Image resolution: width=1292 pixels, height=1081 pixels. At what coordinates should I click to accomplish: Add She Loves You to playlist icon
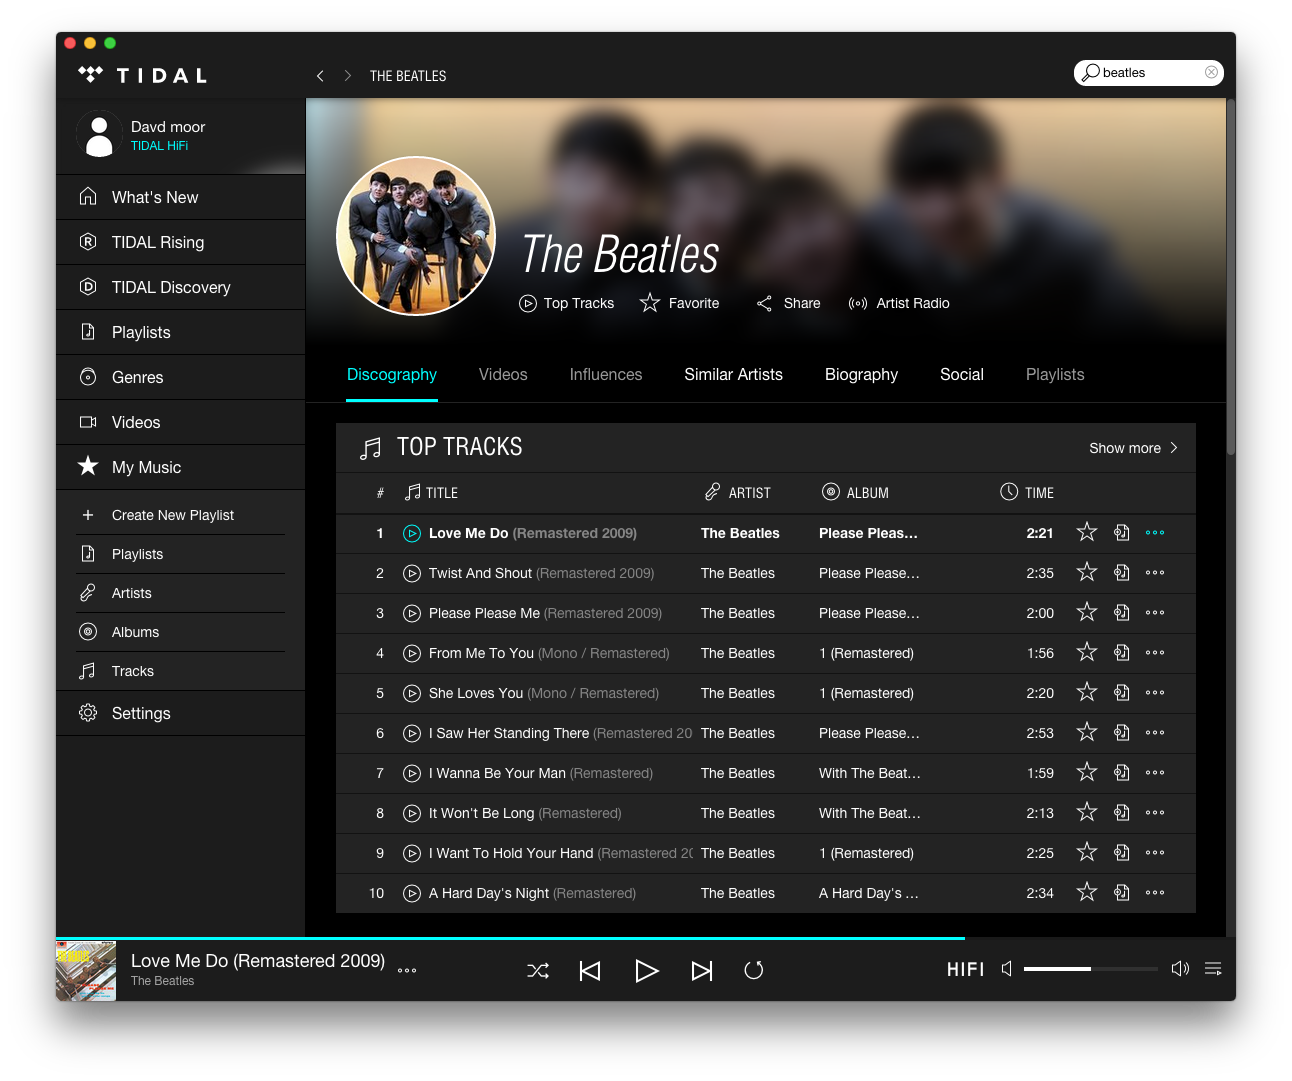(1122, 693)
